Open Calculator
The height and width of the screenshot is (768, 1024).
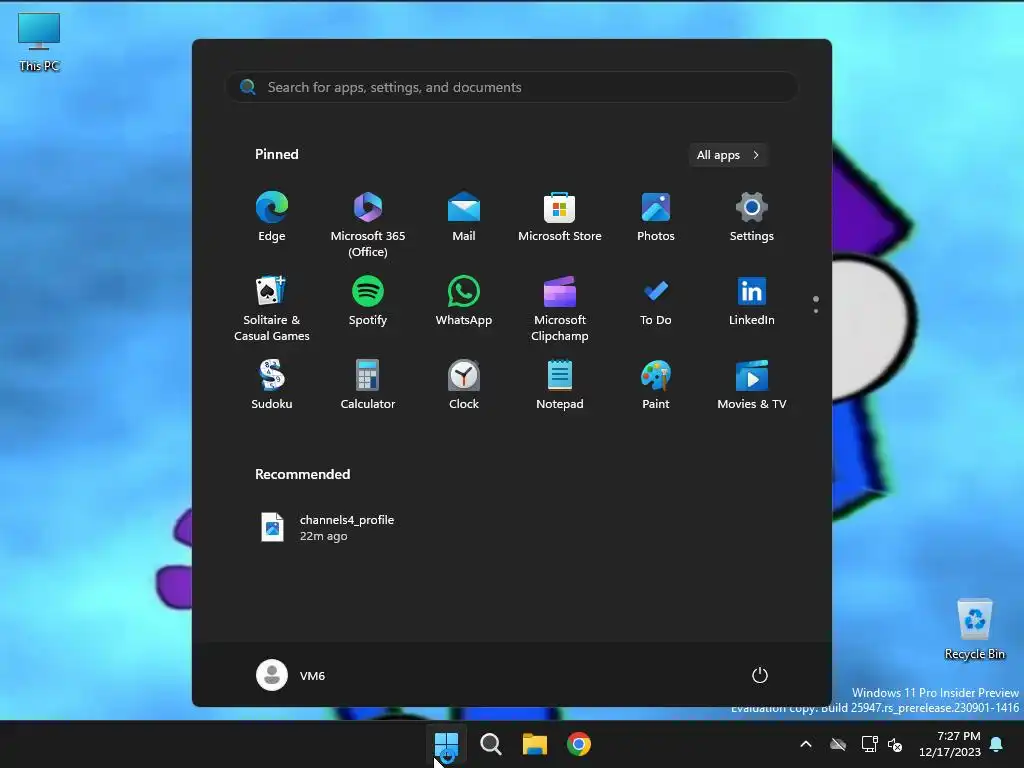[368, 385]
